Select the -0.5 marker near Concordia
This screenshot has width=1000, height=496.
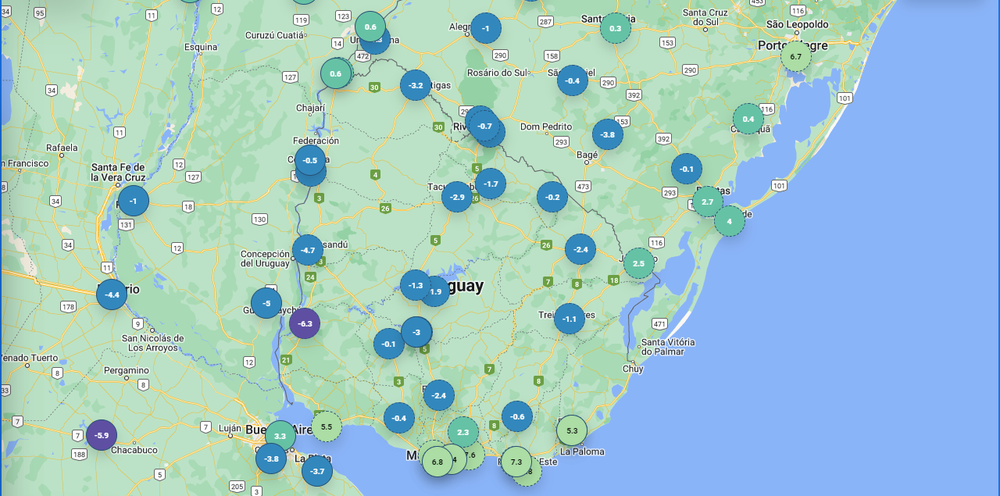click(310, 160)
